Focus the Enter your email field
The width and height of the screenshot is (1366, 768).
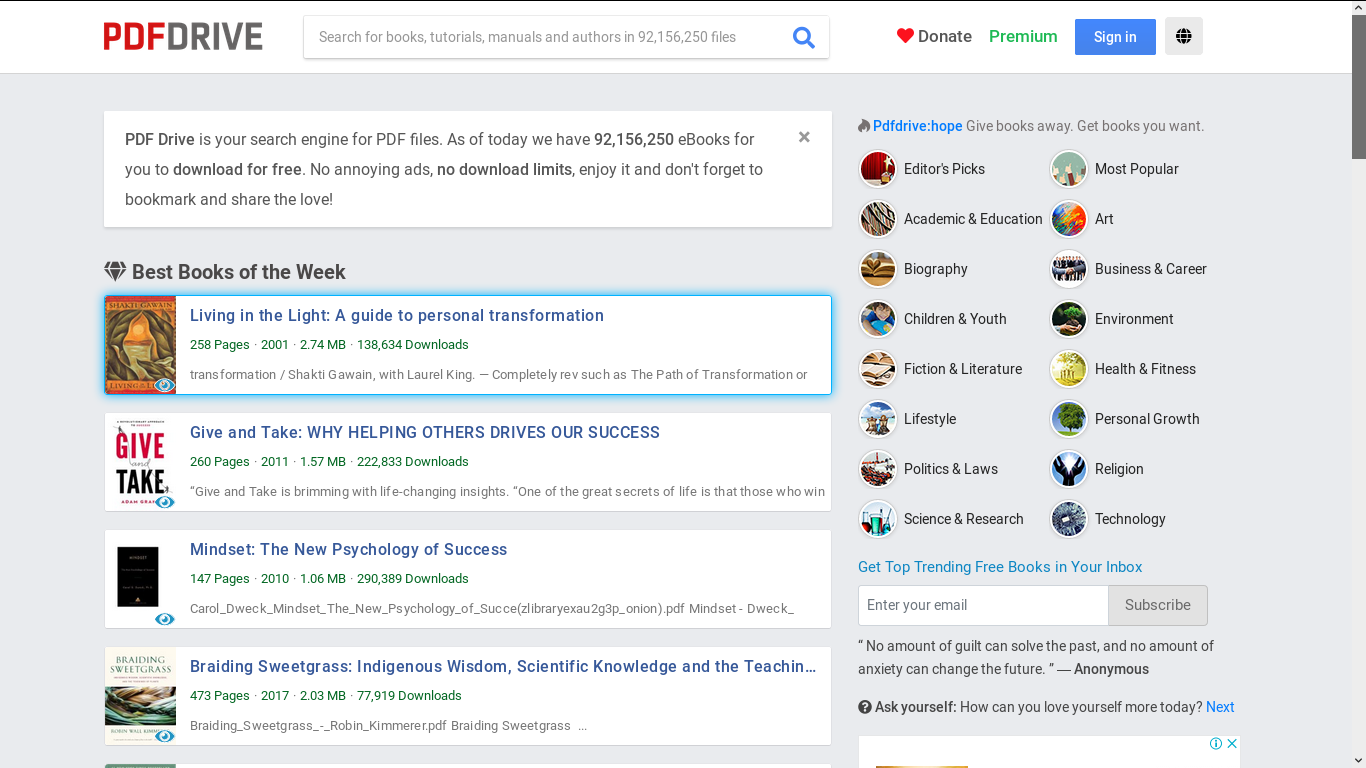tap(983, 605)
